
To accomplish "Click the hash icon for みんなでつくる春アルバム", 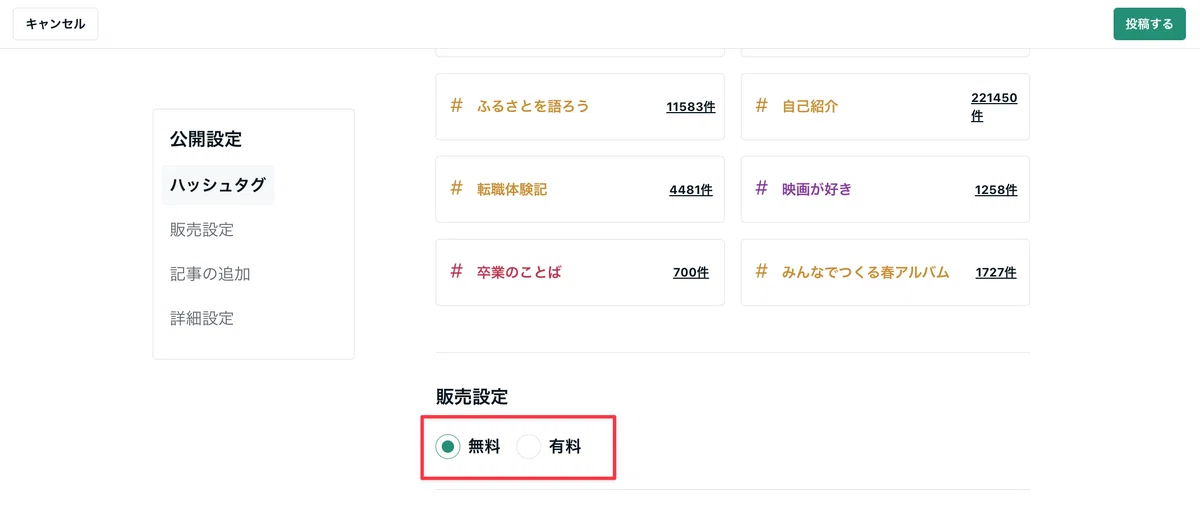I will 762,271.
